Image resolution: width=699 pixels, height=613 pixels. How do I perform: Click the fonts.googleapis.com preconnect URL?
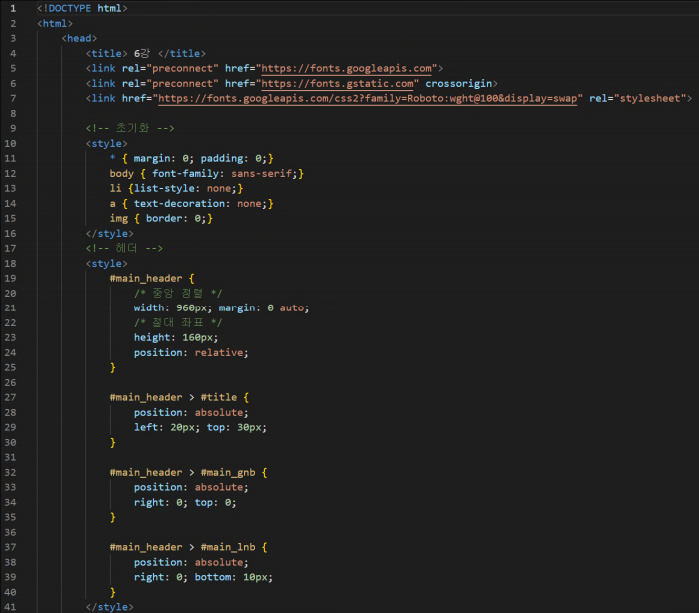tap(346, 69)
